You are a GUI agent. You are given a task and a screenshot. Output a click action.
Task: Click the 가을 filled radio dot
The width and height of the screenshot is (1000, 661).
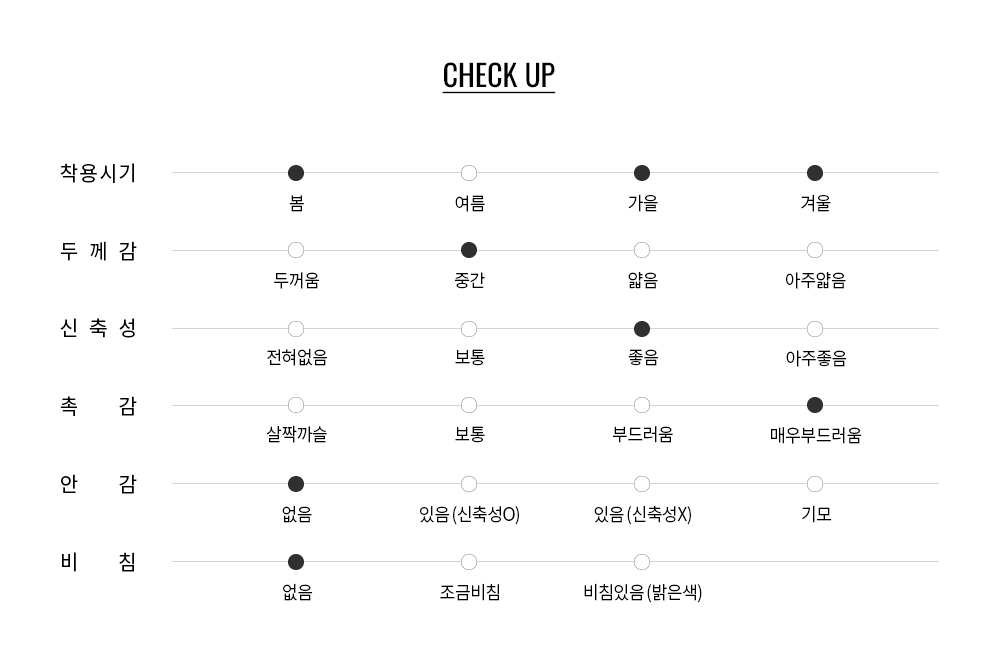(x=642, y=173)
